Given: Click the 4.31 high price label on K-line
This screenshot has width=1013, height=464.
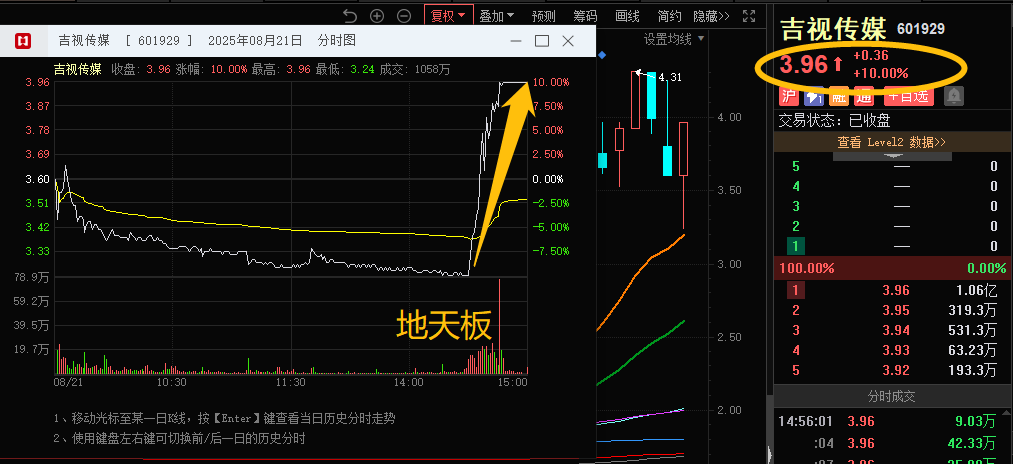Looking at the screenshot, I should point(670,78).
